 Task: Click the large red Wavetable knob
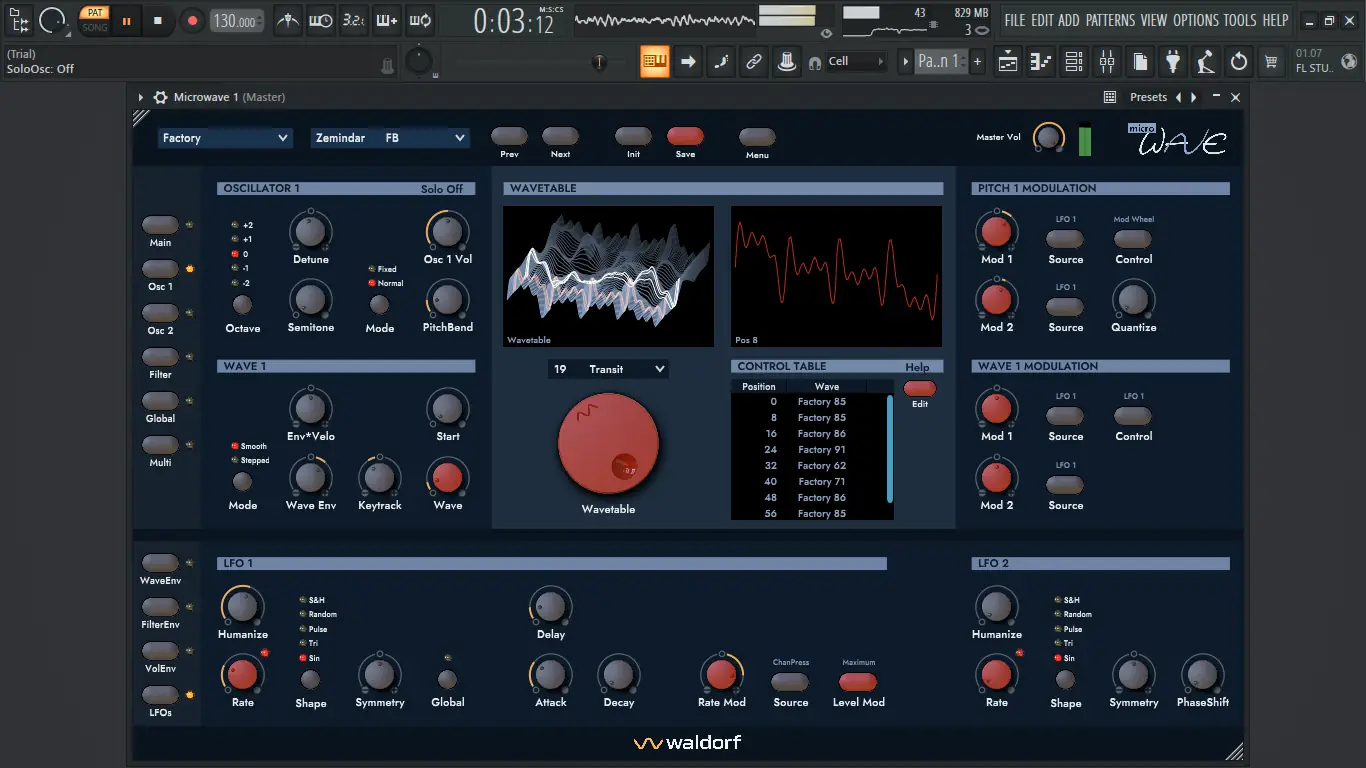pyautogui.click(x=608, y=444)
